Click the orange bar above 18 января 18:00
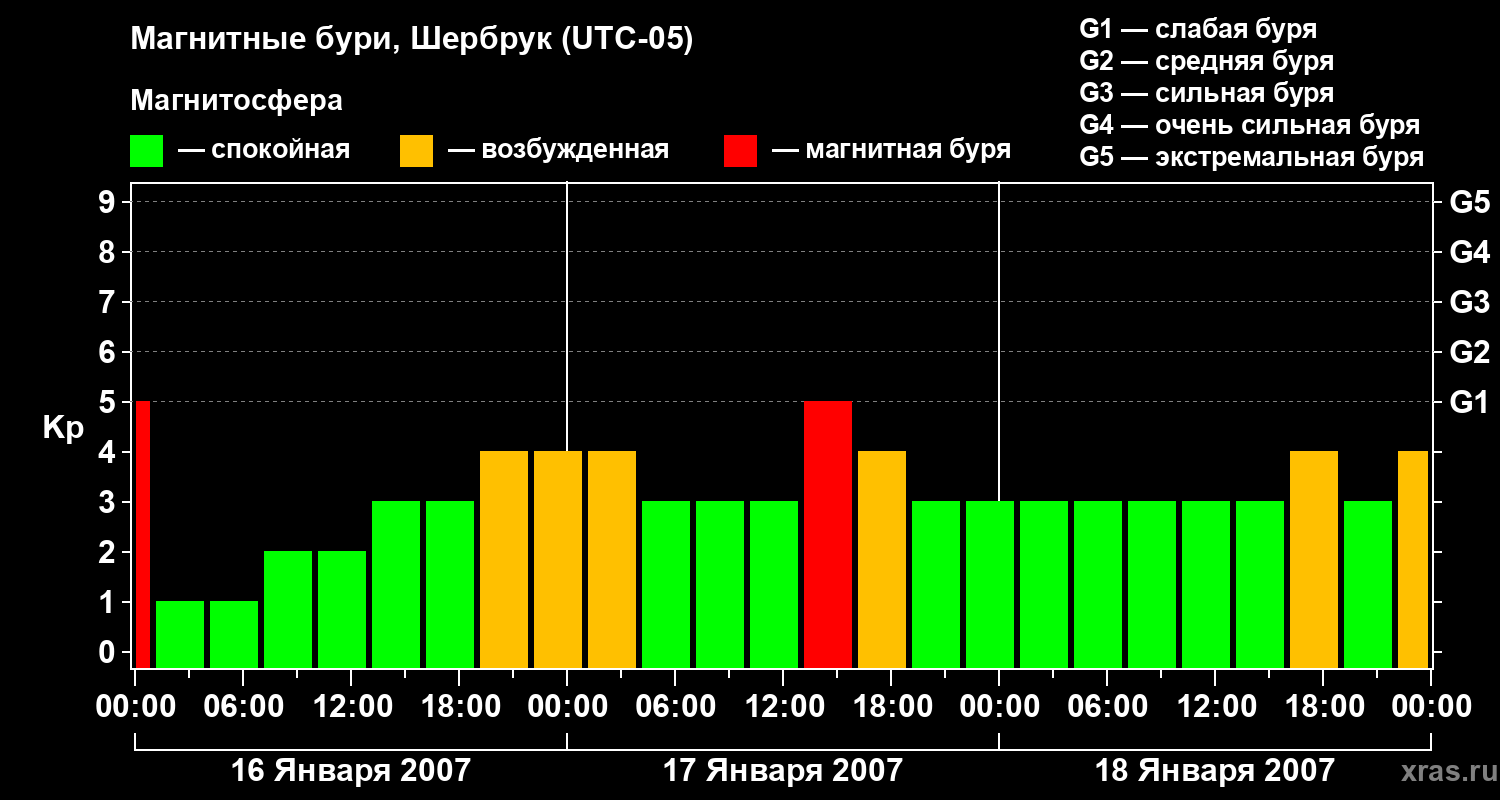This screenshot has height=800, width=1500. click(x=1314, y=559)
